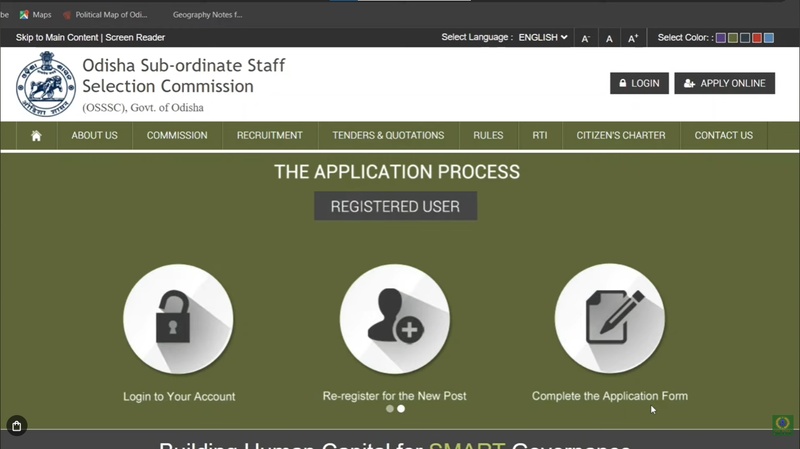
Task: Click the LOGIN button
Action: tap(639, 83)
